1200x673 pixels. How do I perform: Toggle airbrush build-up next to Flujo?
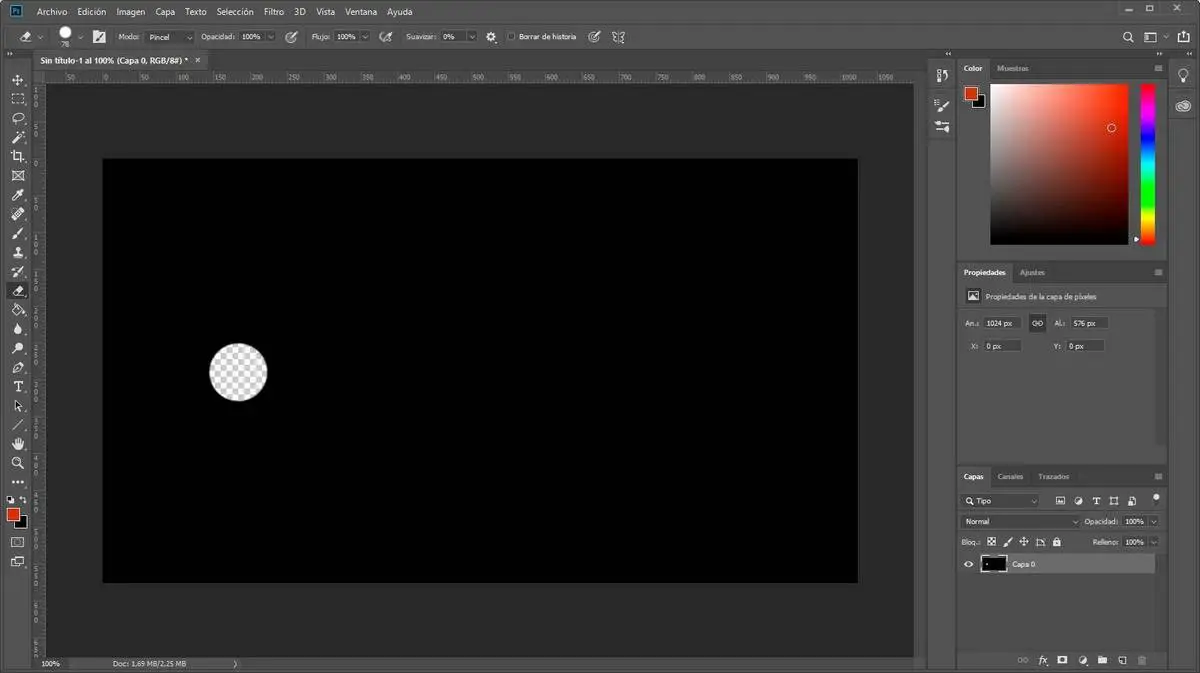point(385,37)
